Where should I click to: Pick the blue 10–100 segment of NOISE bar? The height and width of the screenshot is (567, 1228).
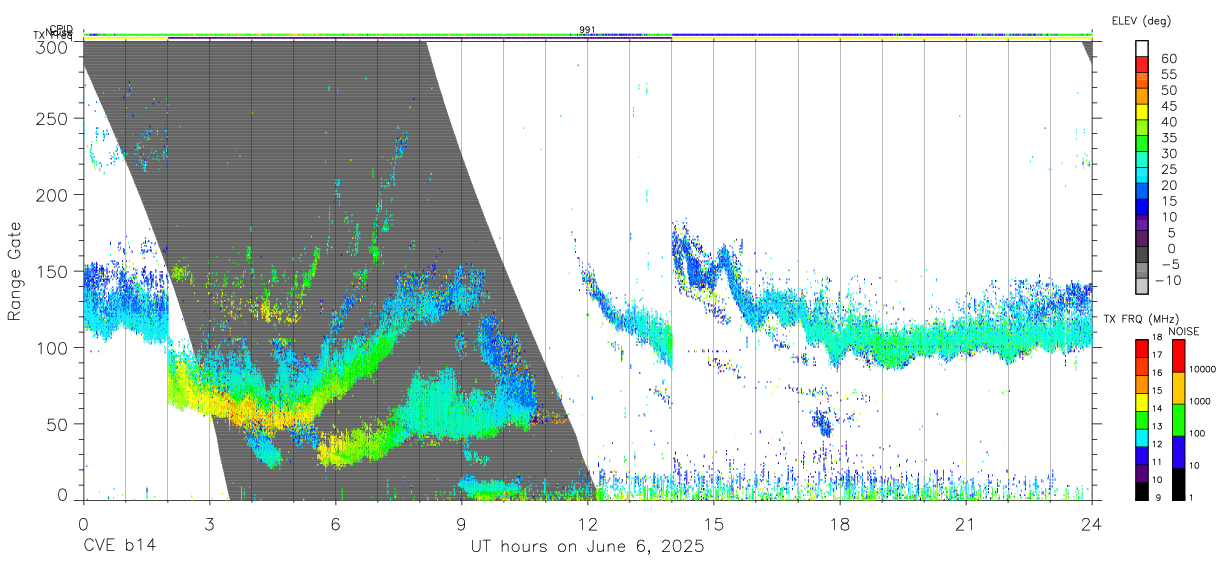coord(1177,451)
